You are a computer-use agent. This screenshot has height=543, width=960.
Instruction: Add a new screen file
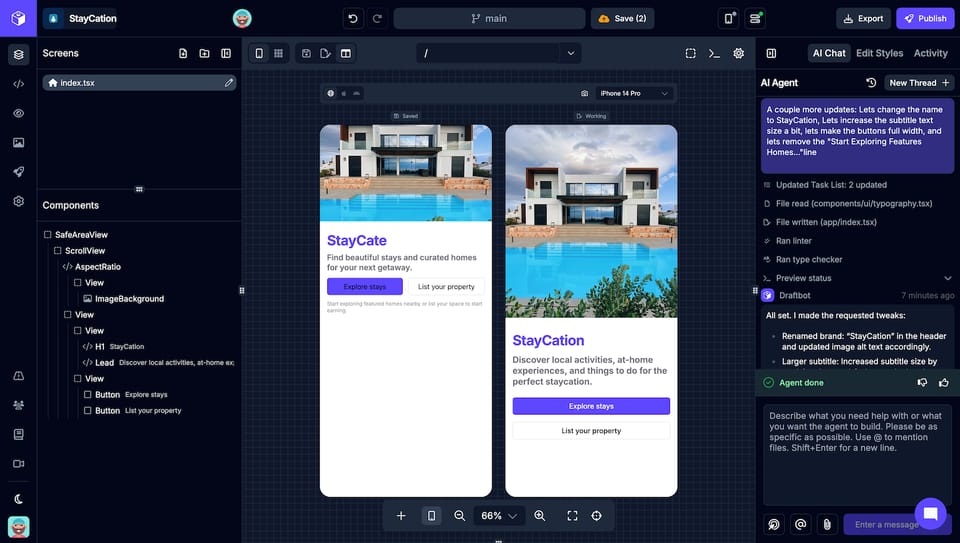pyautogui.click(x=183, y=53)
